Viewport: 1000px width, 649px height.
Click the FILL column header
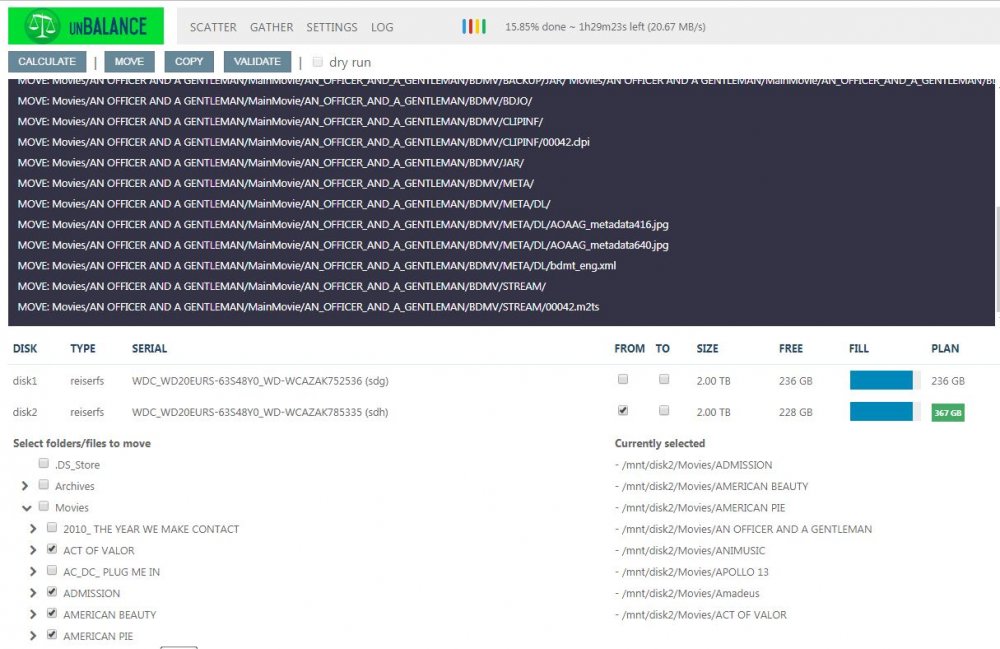(x=859, y=348)
